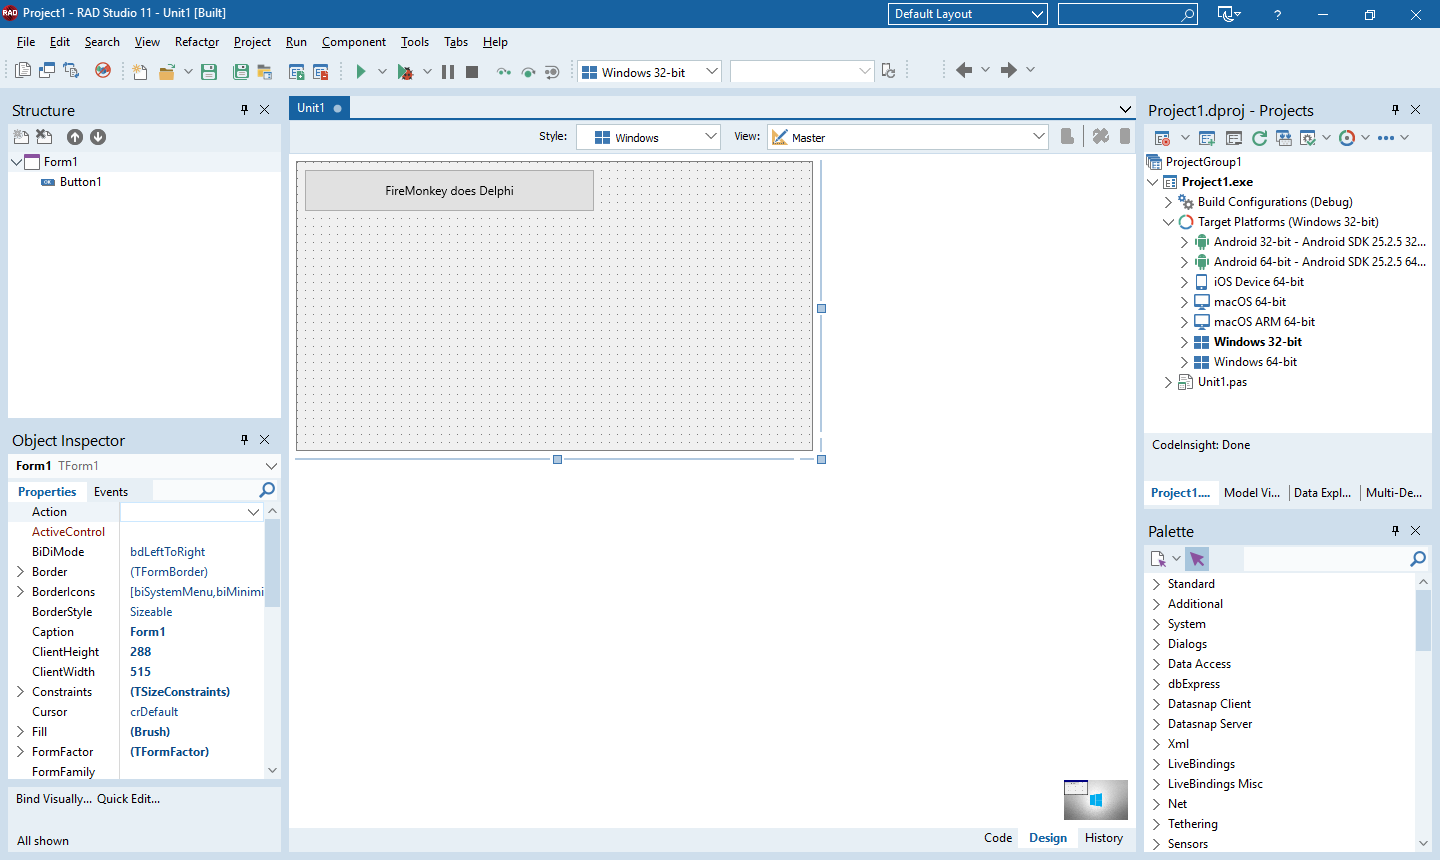Open the Default Layout dropdown
This screenshot has height=860, width=1440.
pyautogui.click(x=1037, y=14)
